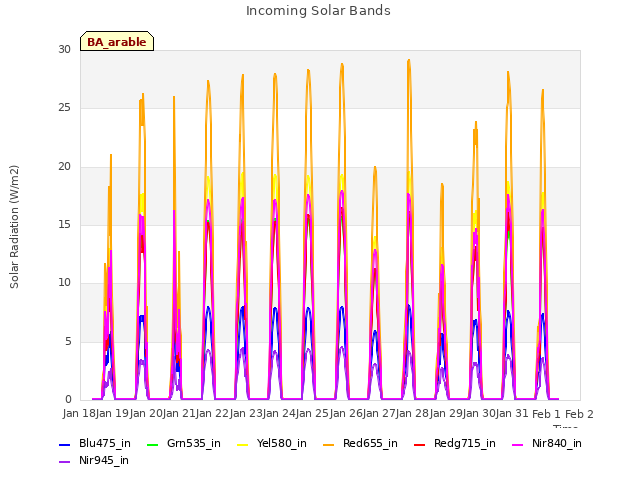Viewport: 640px width, 480px height.
Task: Click the 15 y-axis tick label
Action: click(x=64, y=224)
